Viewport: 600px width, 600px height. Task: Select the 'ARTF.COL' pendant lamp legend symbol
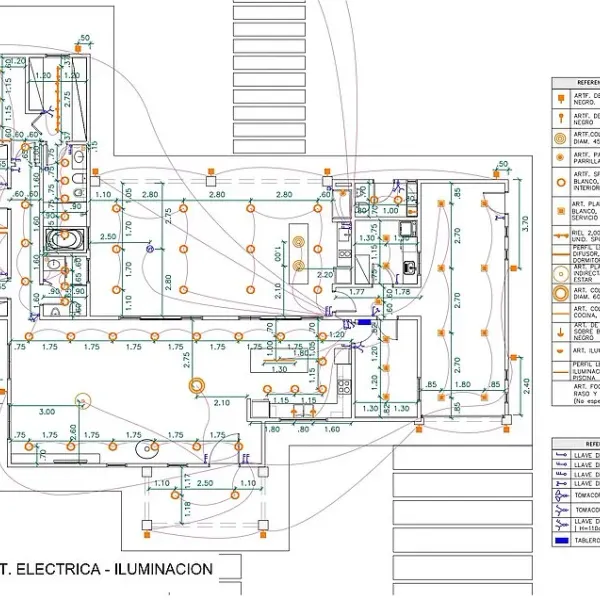(x=561, y=138)
